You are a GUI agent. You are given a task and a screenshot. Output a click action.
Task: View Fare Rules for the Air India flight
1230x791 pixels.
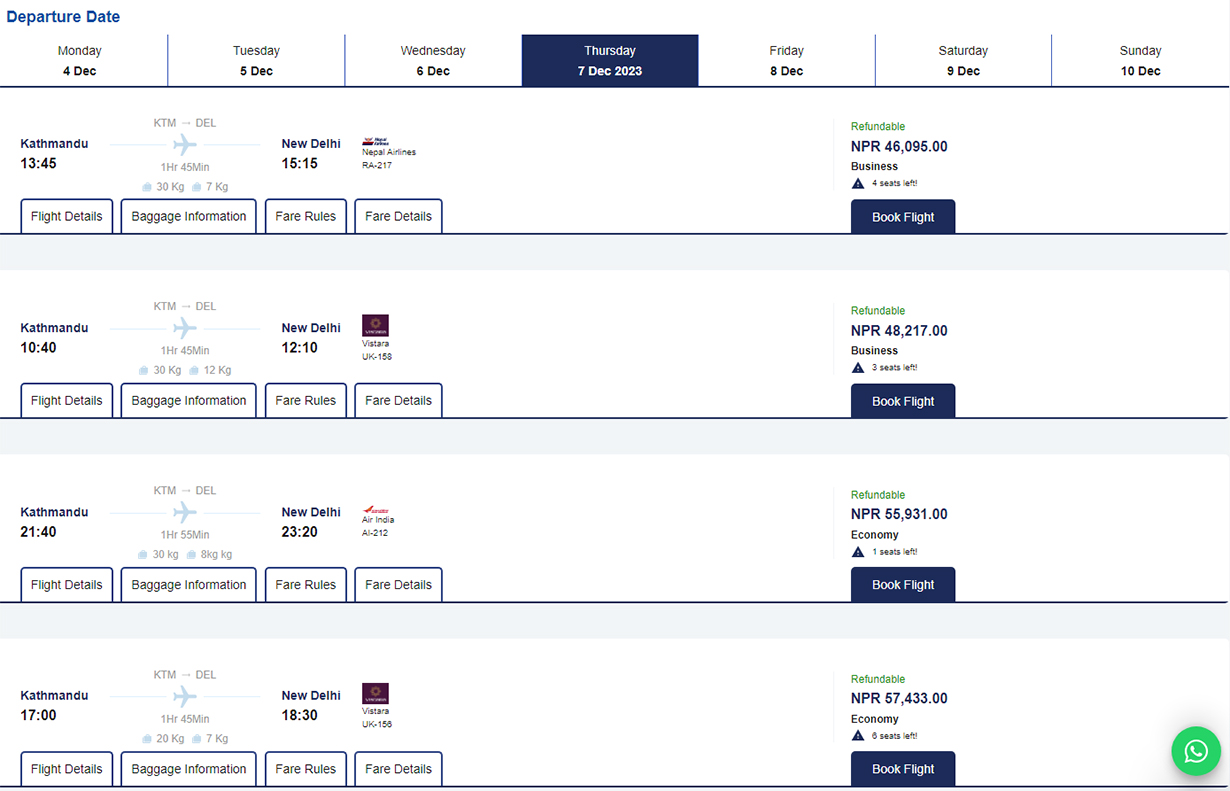pos(306,585)
